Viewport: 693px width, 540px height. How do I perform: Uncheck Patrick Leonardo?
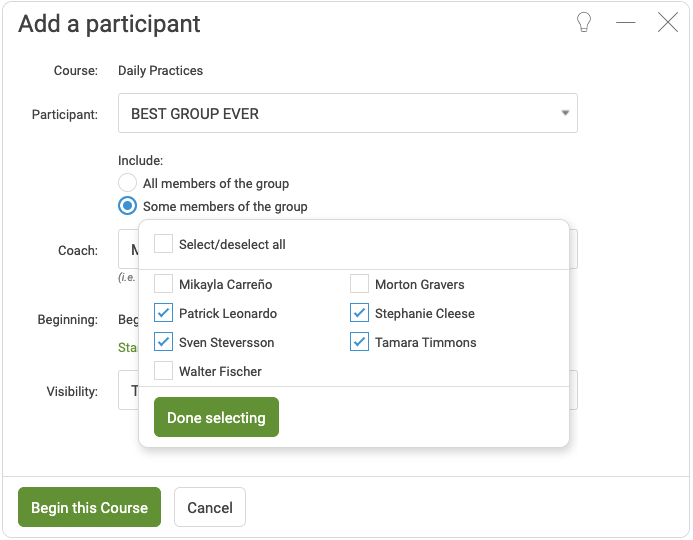click(x=163, y=313)
